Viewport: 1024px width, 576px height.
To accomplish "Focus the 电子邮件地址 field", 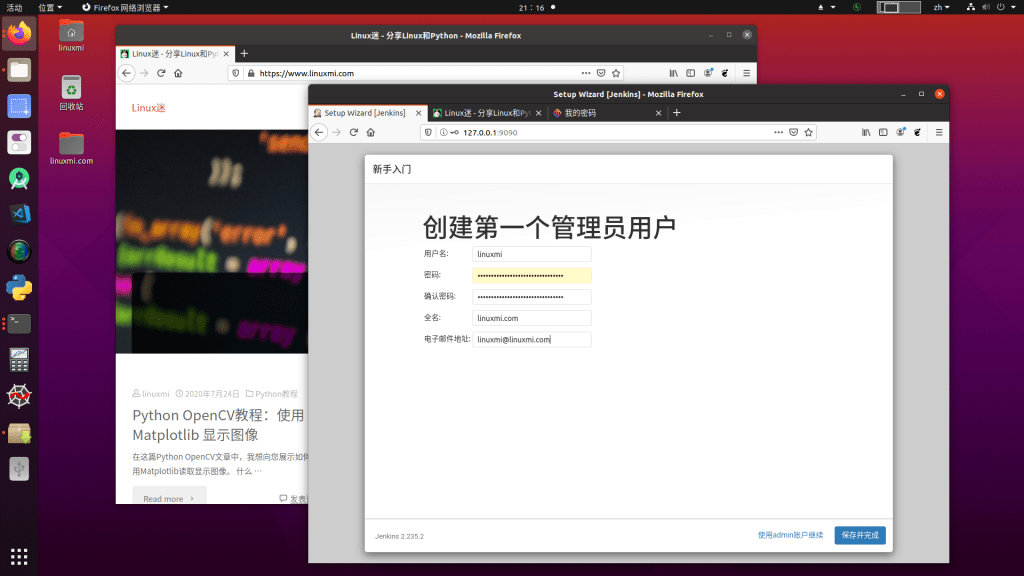I will coord(532,339).
